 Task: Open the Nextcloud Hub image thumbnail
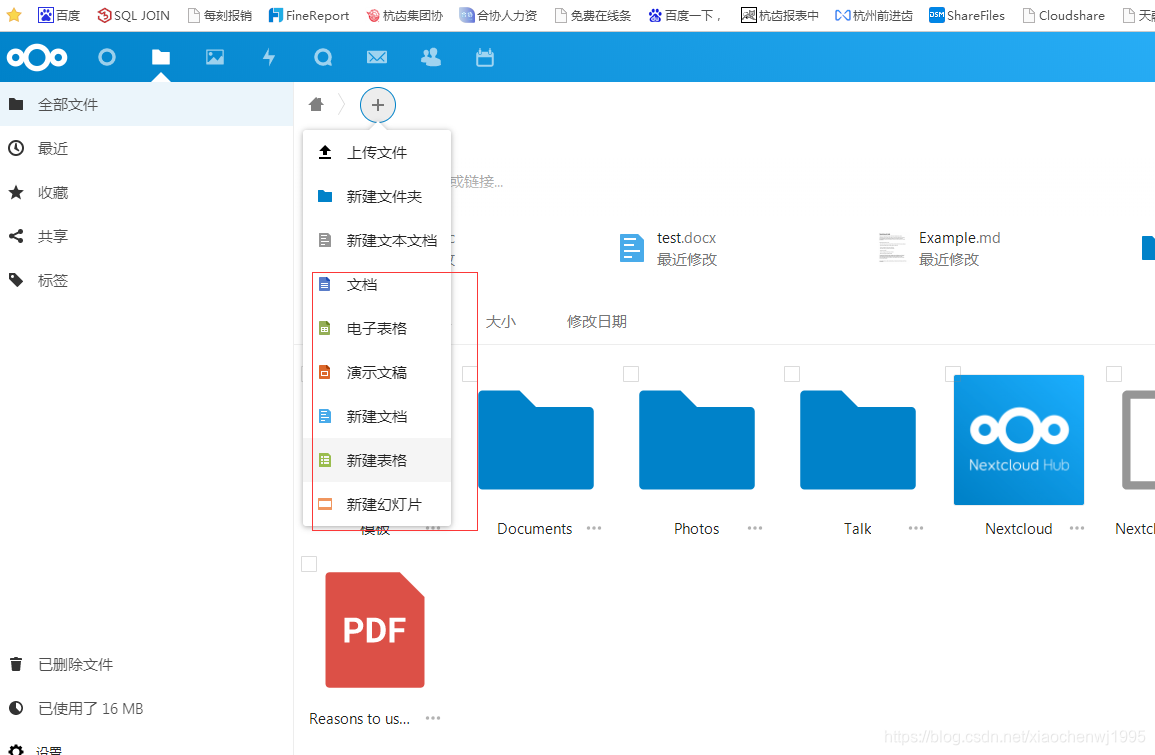1019,440
